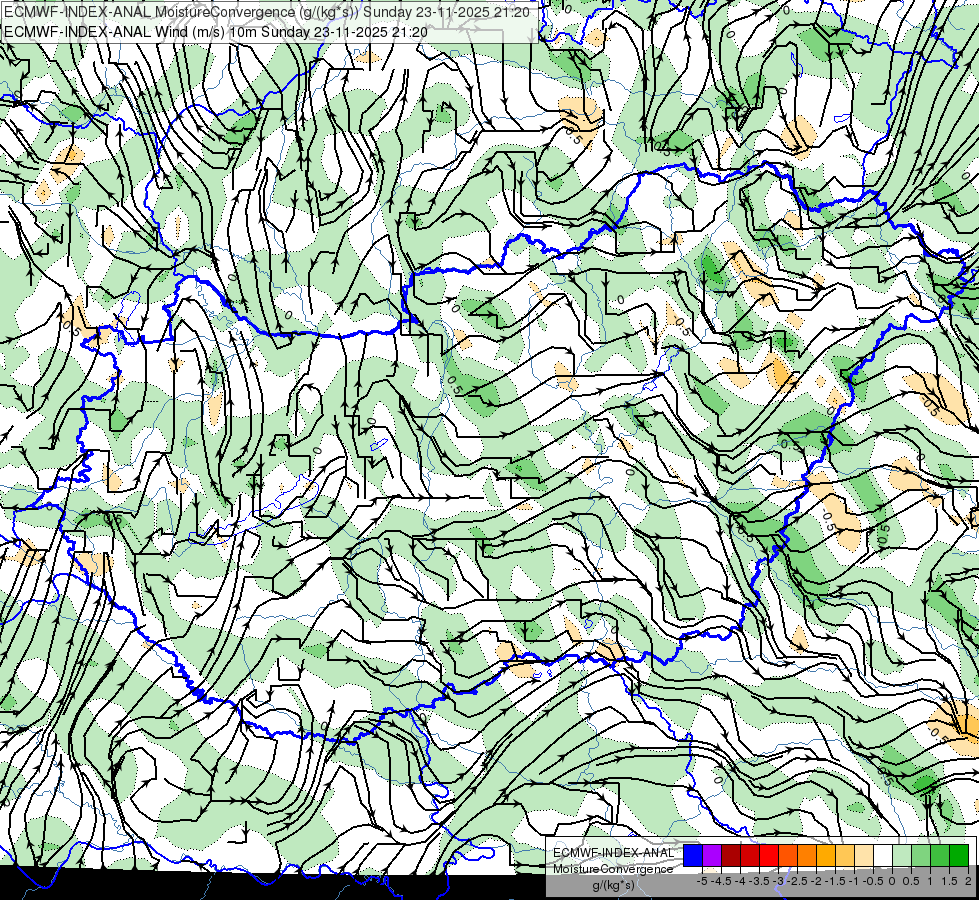Image resolution: width=979 pixels, height=900 pixels.
Task: Click the '-5' tick label on the legend scale
Action: [701, 881]
